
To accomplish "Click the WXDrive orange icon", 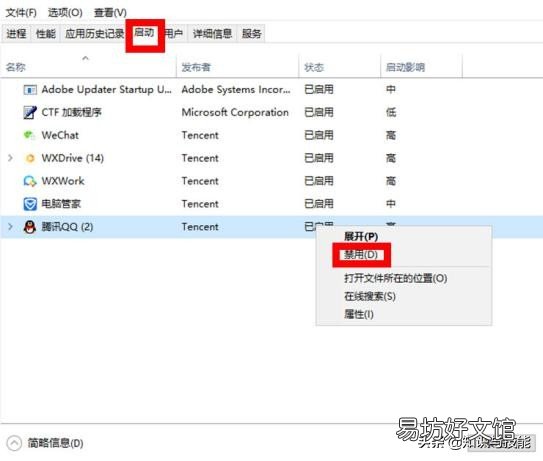I will point(30,158).
